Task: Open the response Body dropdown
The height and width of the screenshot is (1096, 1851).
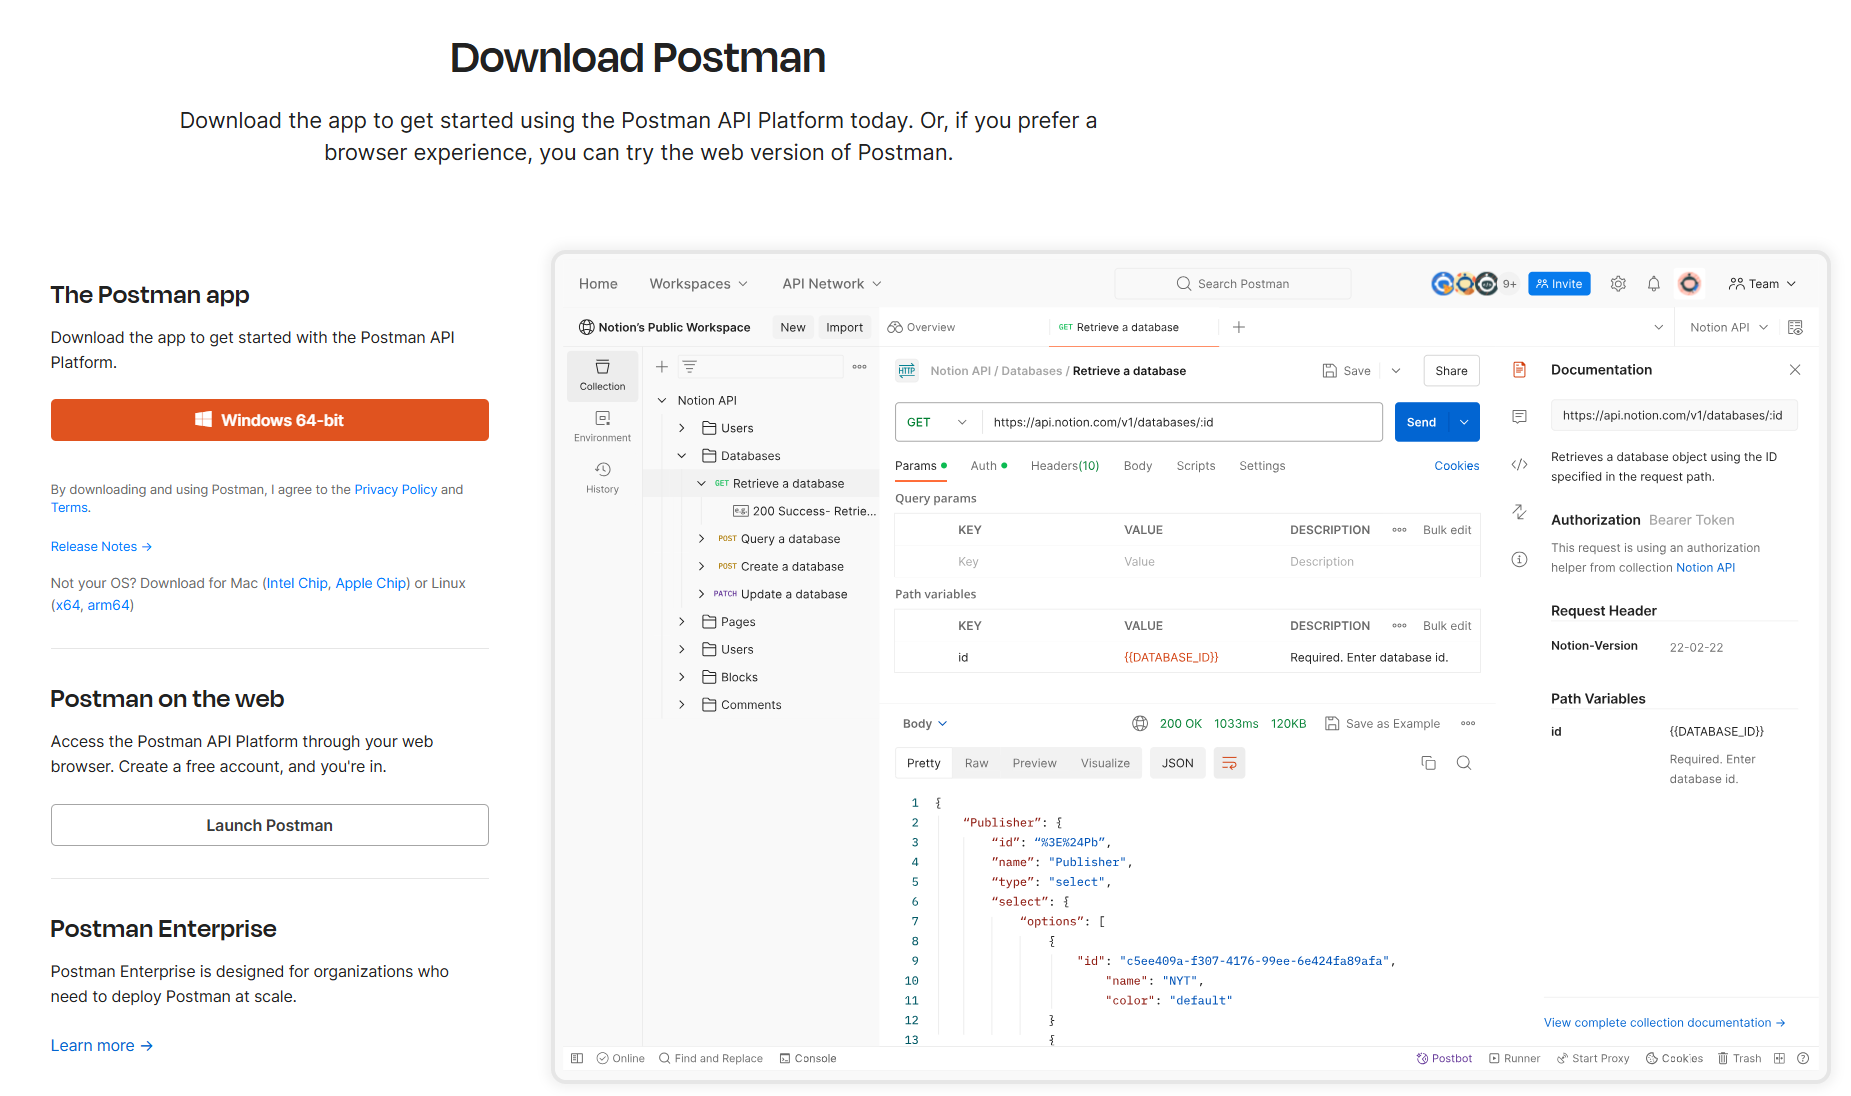Action: [x=925, y=723]
